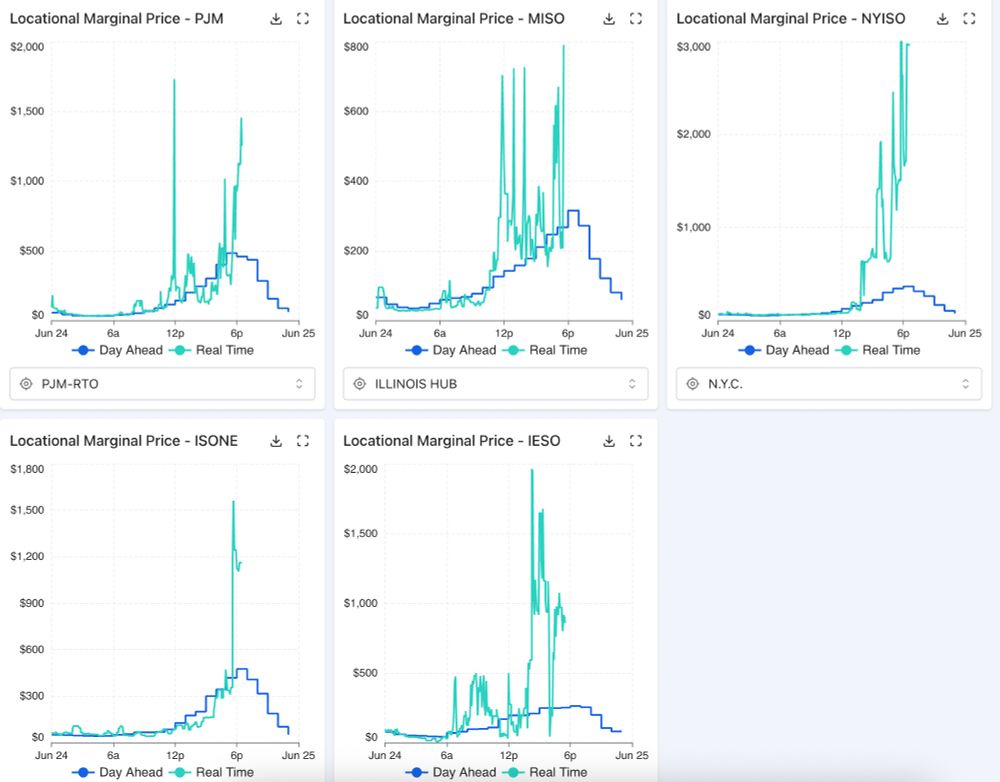The image size is (1000, 782).
Task: Download the PJM chart data
Action: (x=276, y=18)
